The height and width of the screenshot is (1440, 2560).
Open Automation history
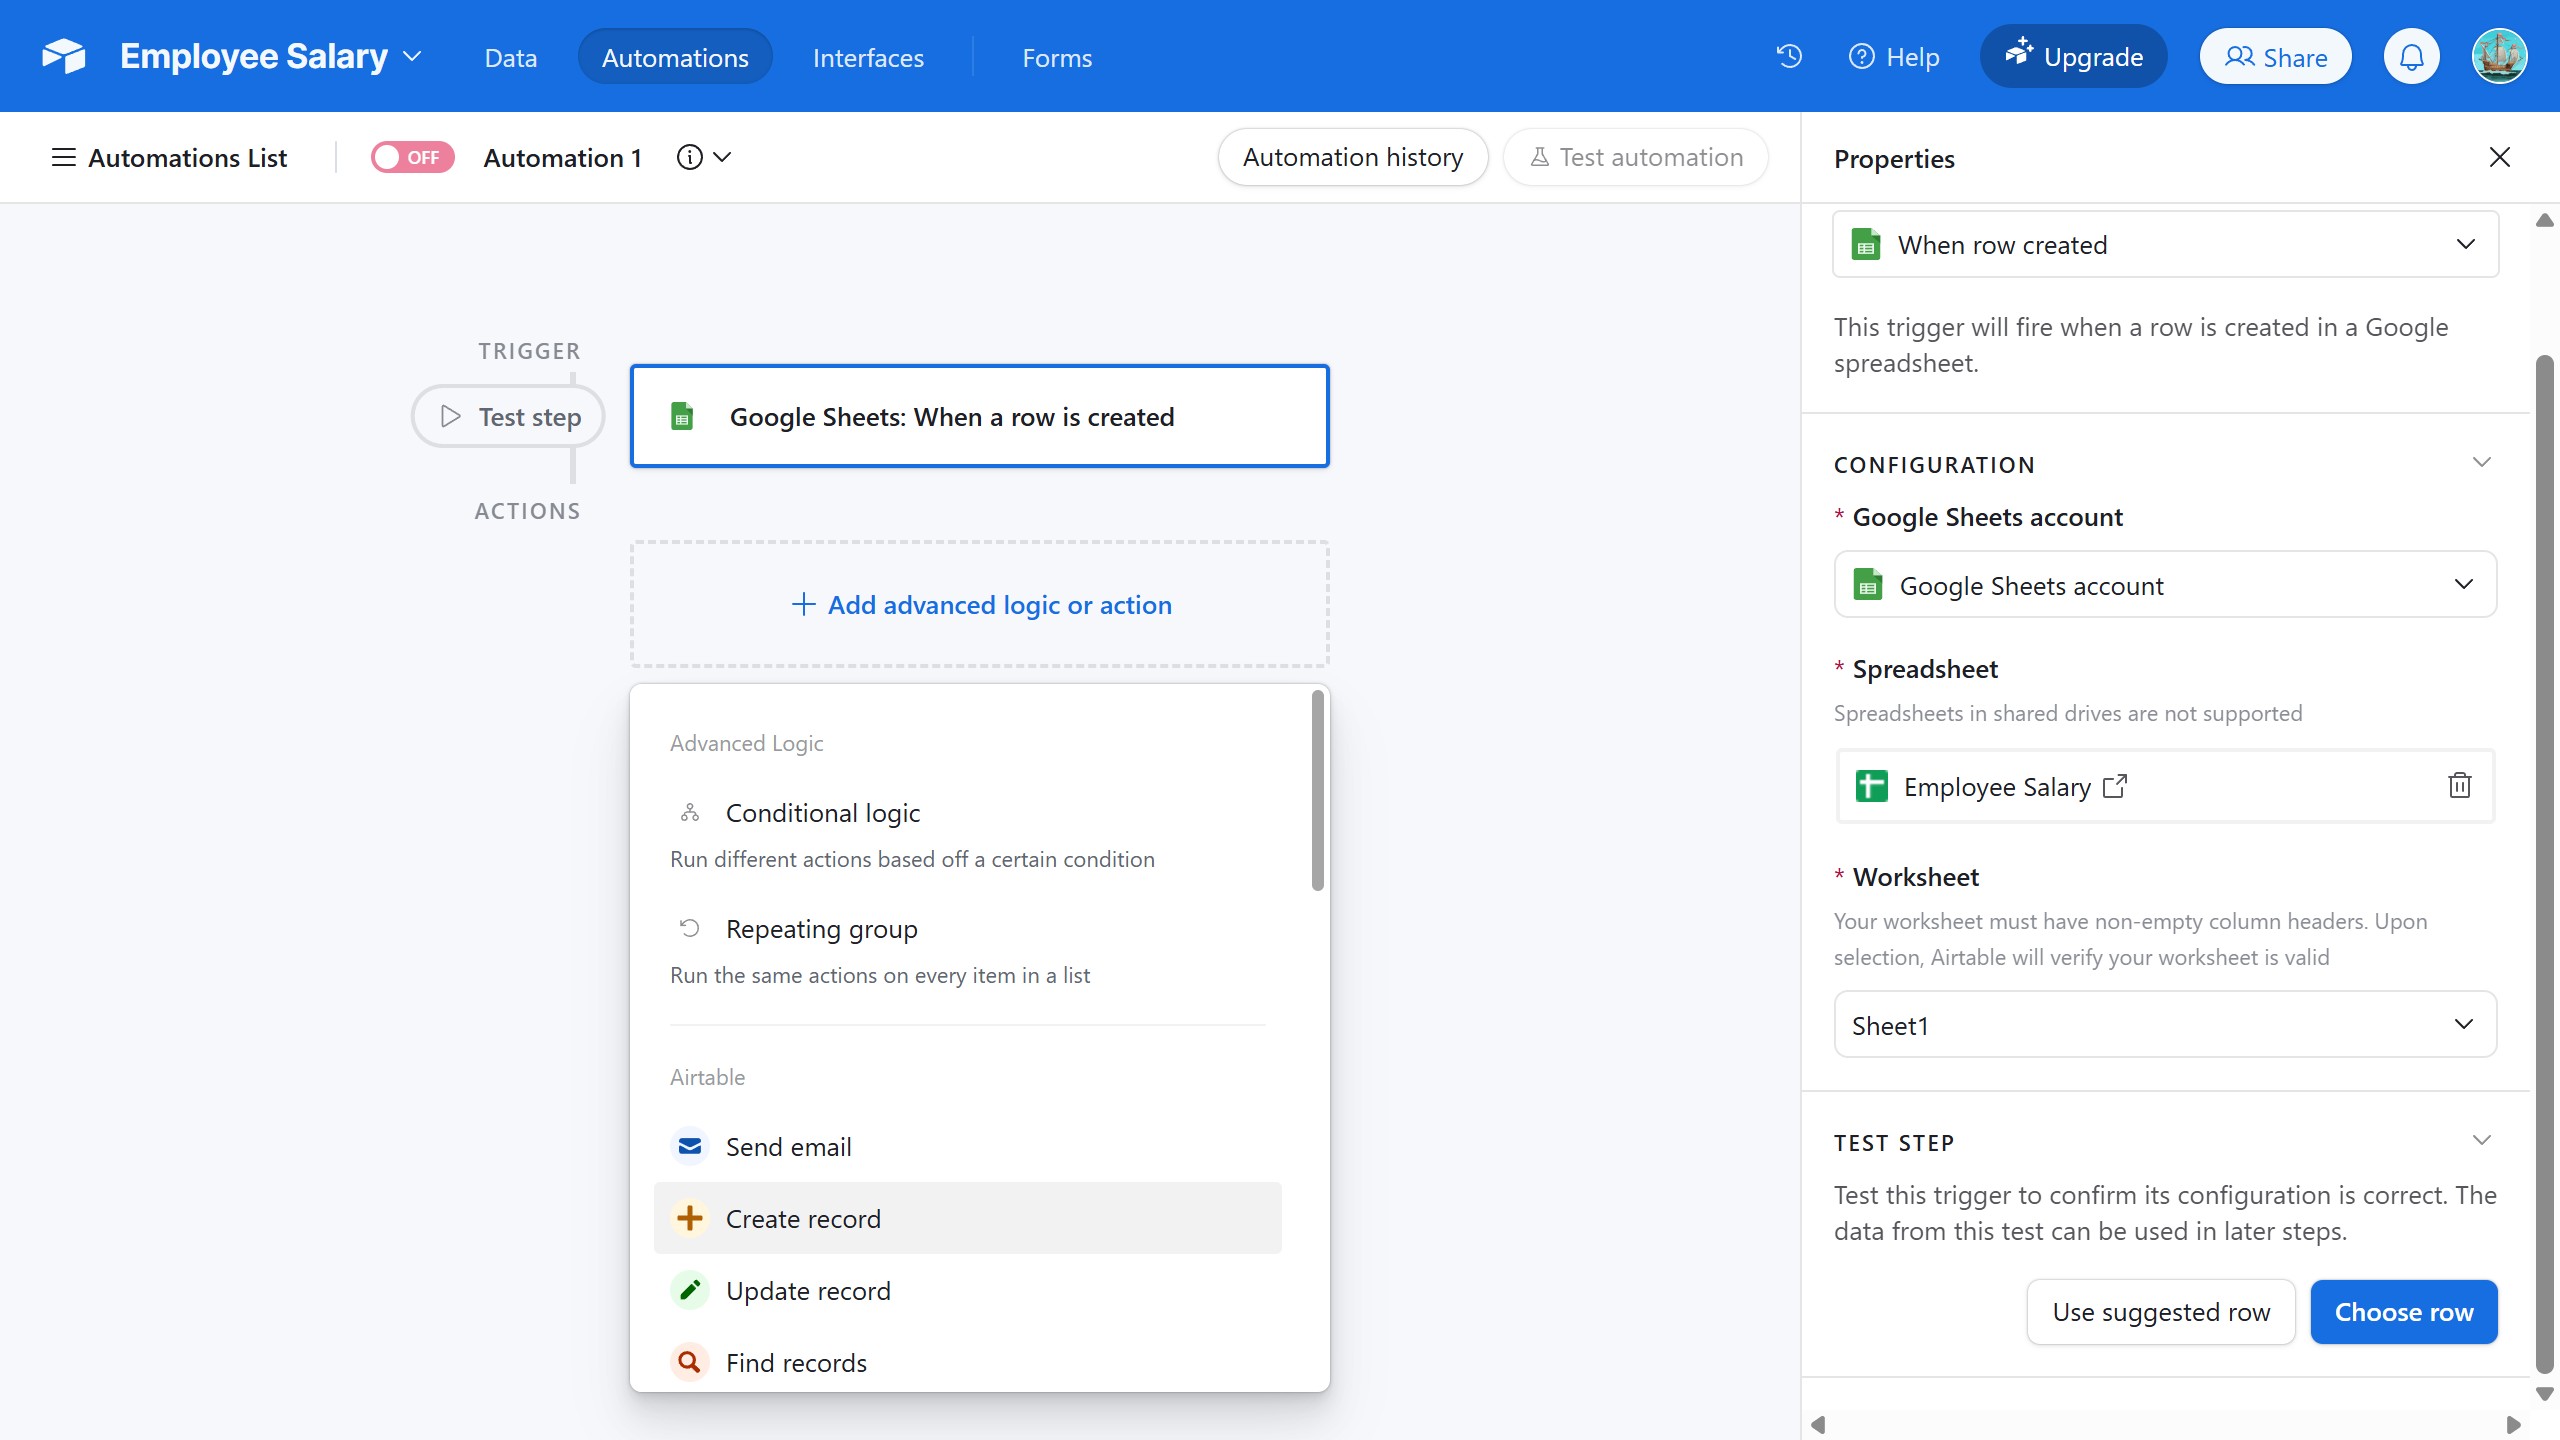(1352, 157)
